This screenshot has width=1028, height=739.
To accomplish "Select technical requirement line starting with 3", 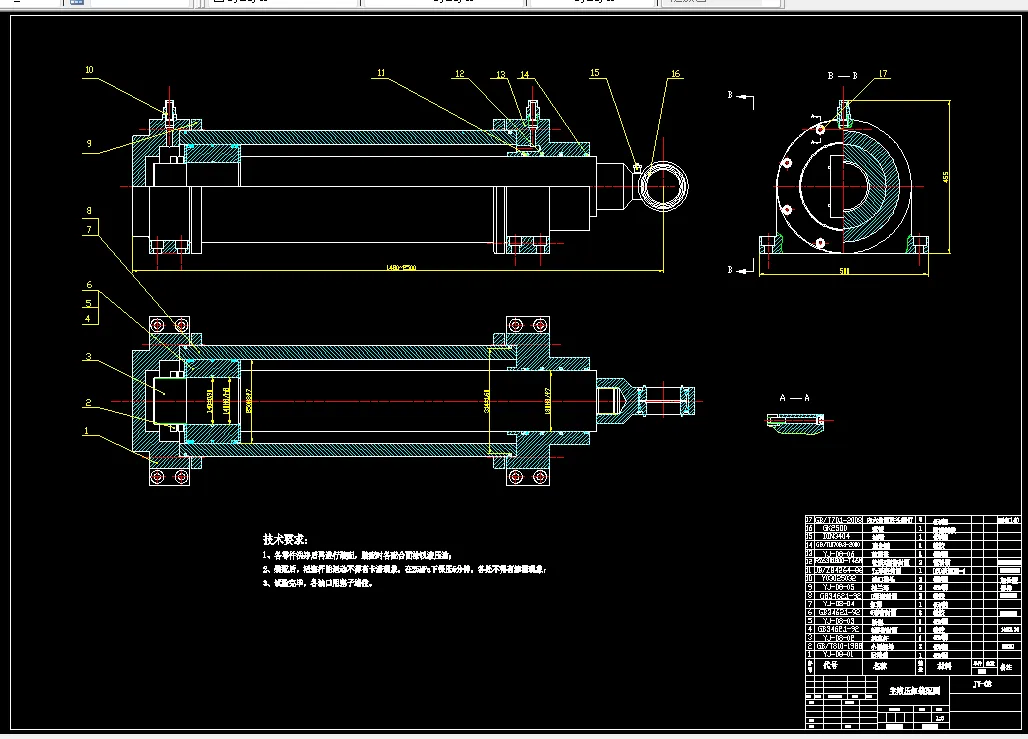I will point(318,583).
